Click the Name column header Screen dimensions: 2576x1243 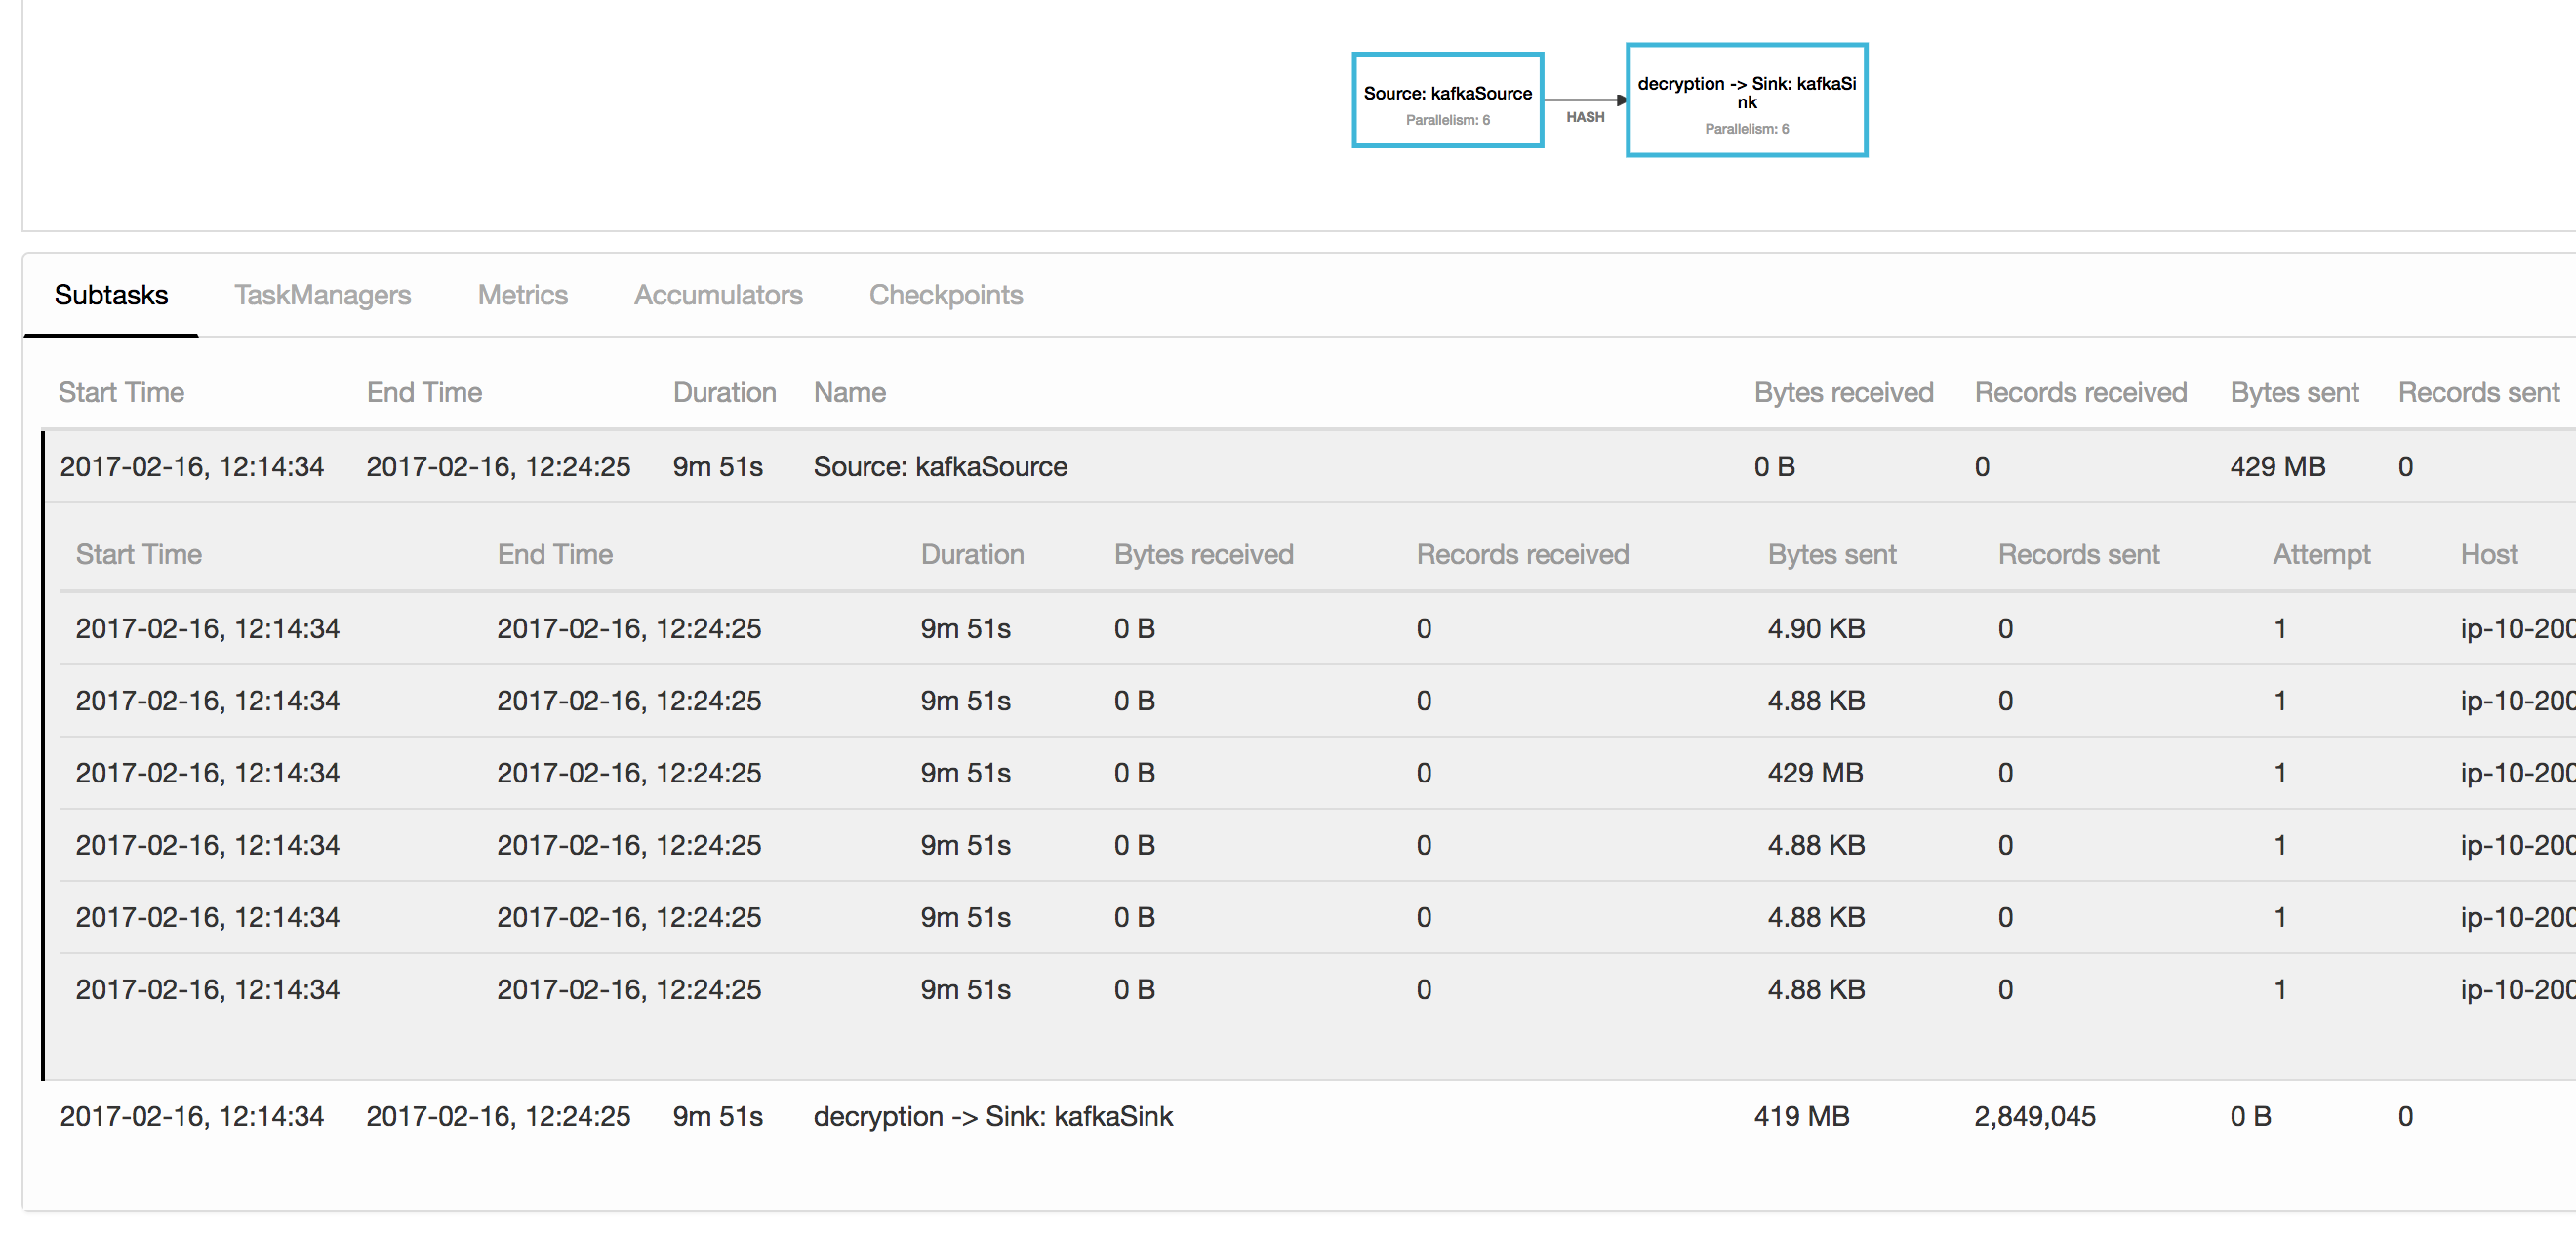[x=849, y=393]
